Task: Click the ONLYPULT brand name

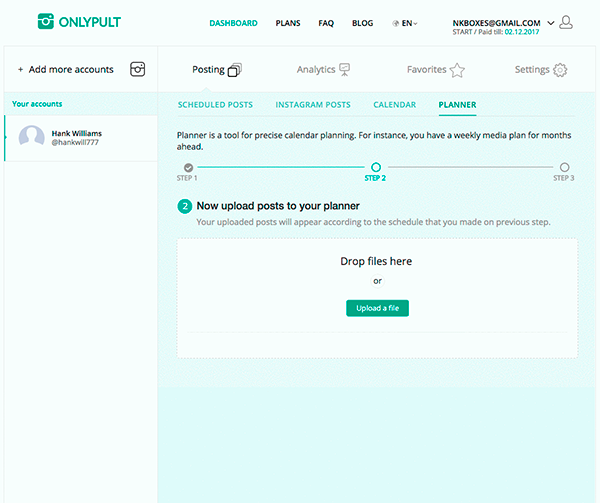Action: click(x=90, y=22)
